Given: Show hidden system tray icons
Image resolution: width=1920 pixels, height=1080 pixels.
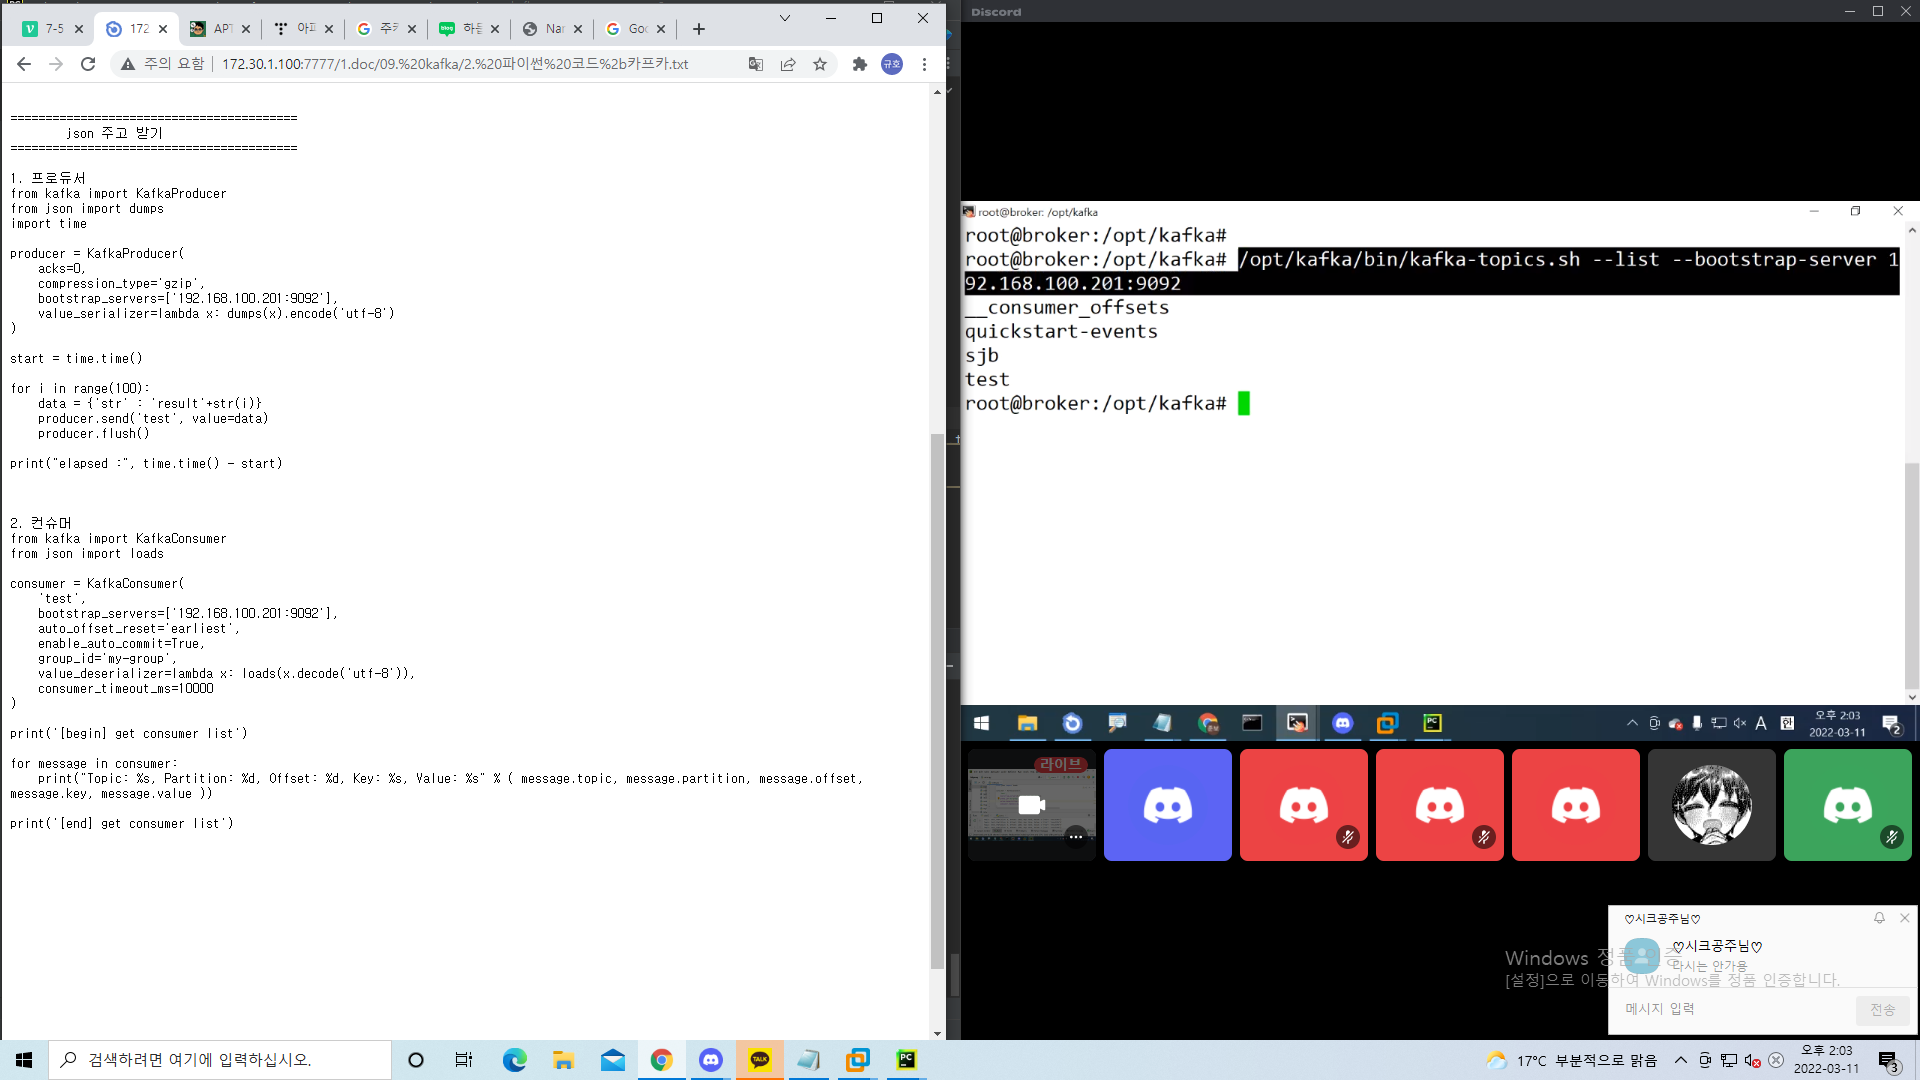Looking at the screenshot, I should point(1681,1060).
